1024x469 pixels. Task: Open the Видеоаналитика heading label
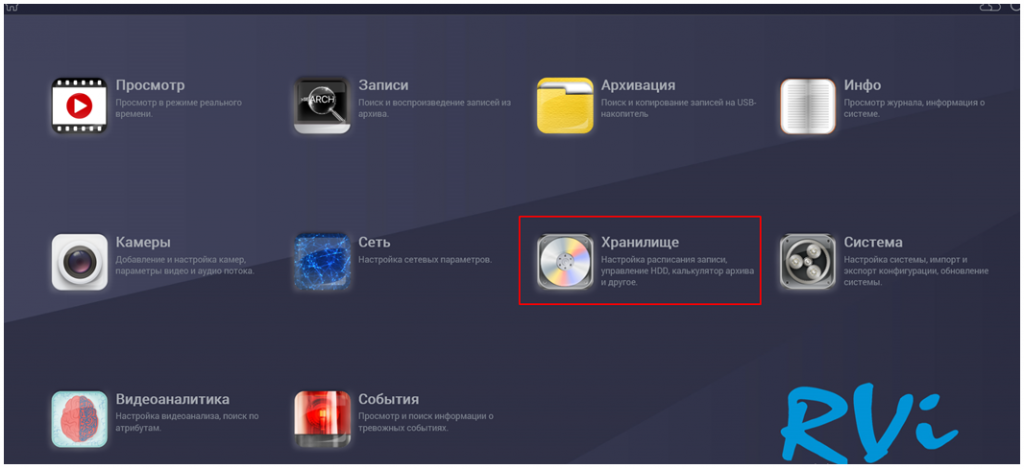(172, 399)
